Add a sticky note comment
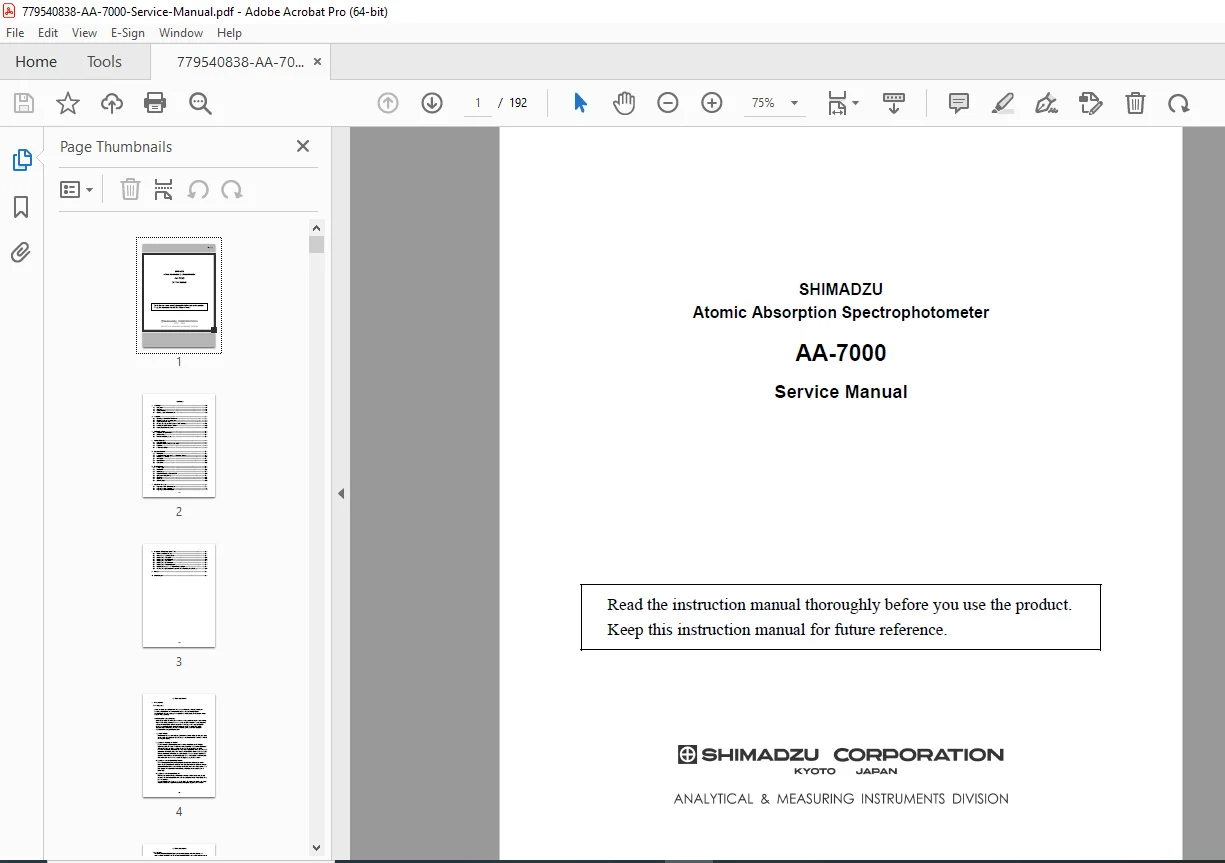The width and height of the screenshot is (1225, 863). [x=959, y=103]
